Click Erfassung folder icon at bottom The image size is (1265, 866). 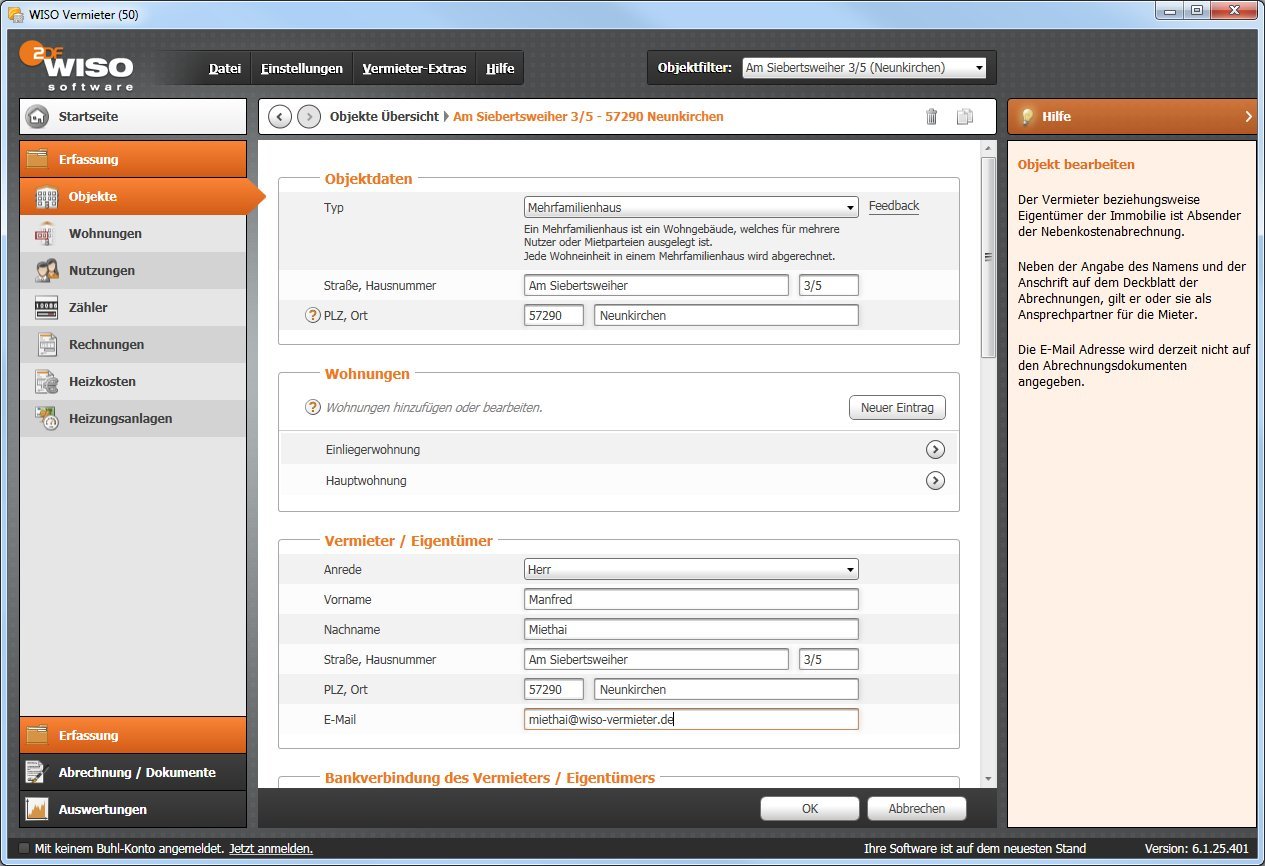(x=37, y=735)
